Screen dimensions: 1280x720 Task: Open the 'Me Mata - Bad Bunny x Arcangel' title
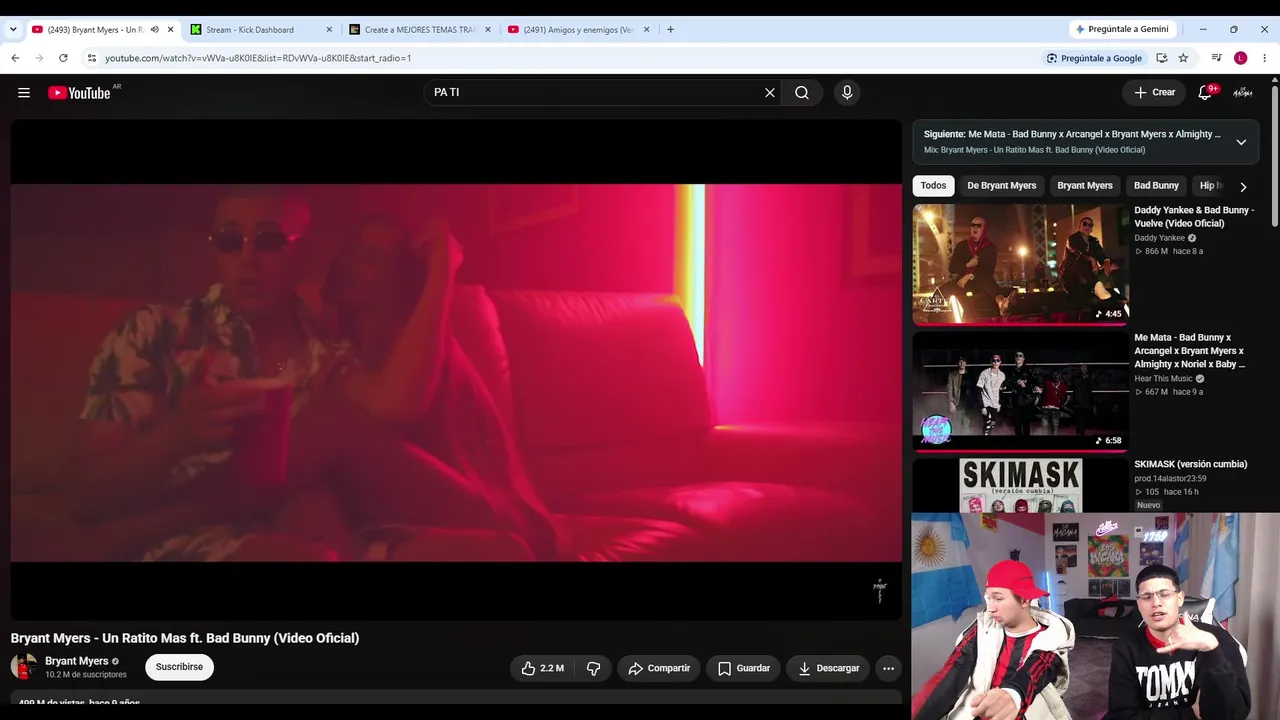(1190, 351)
